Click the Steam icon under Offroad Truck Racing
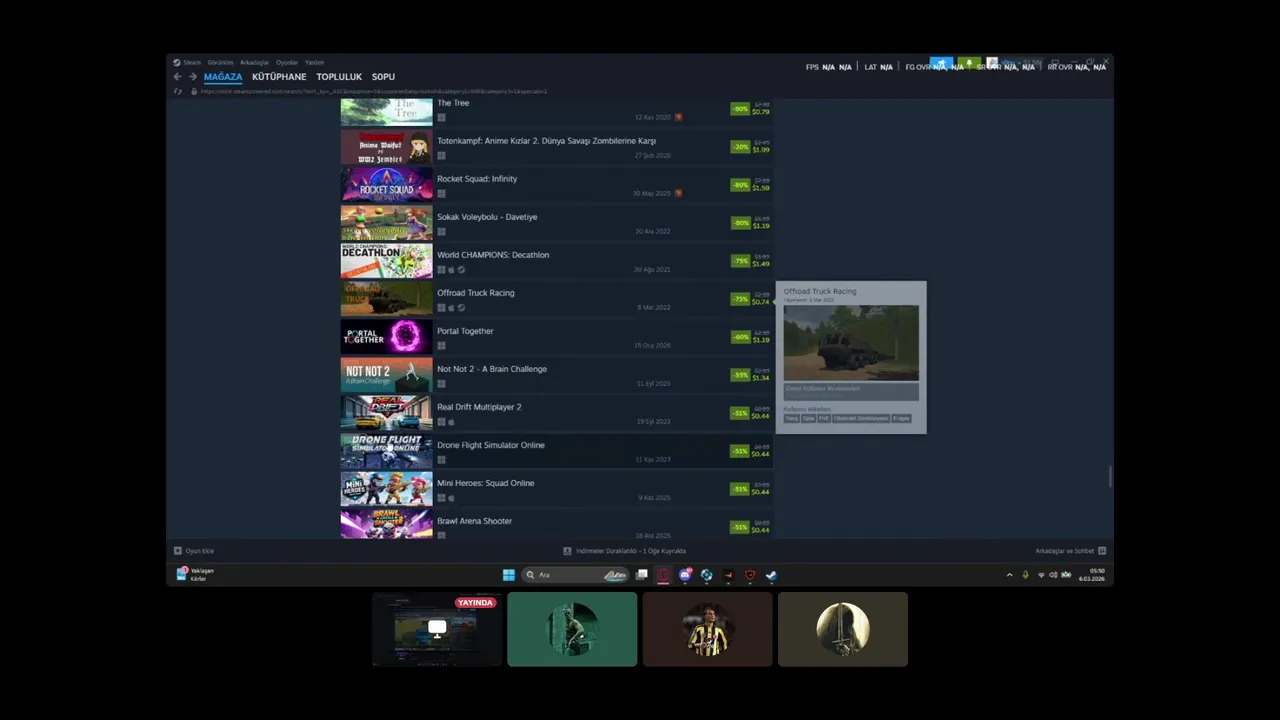Screen dimensions: 1280x720 [461, 308]
